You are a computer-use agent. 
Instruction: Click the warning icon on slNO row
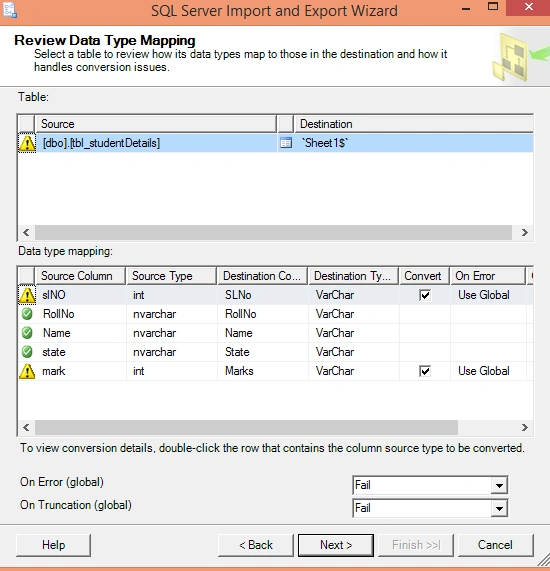pyautogui.click(x=27, y=295)
